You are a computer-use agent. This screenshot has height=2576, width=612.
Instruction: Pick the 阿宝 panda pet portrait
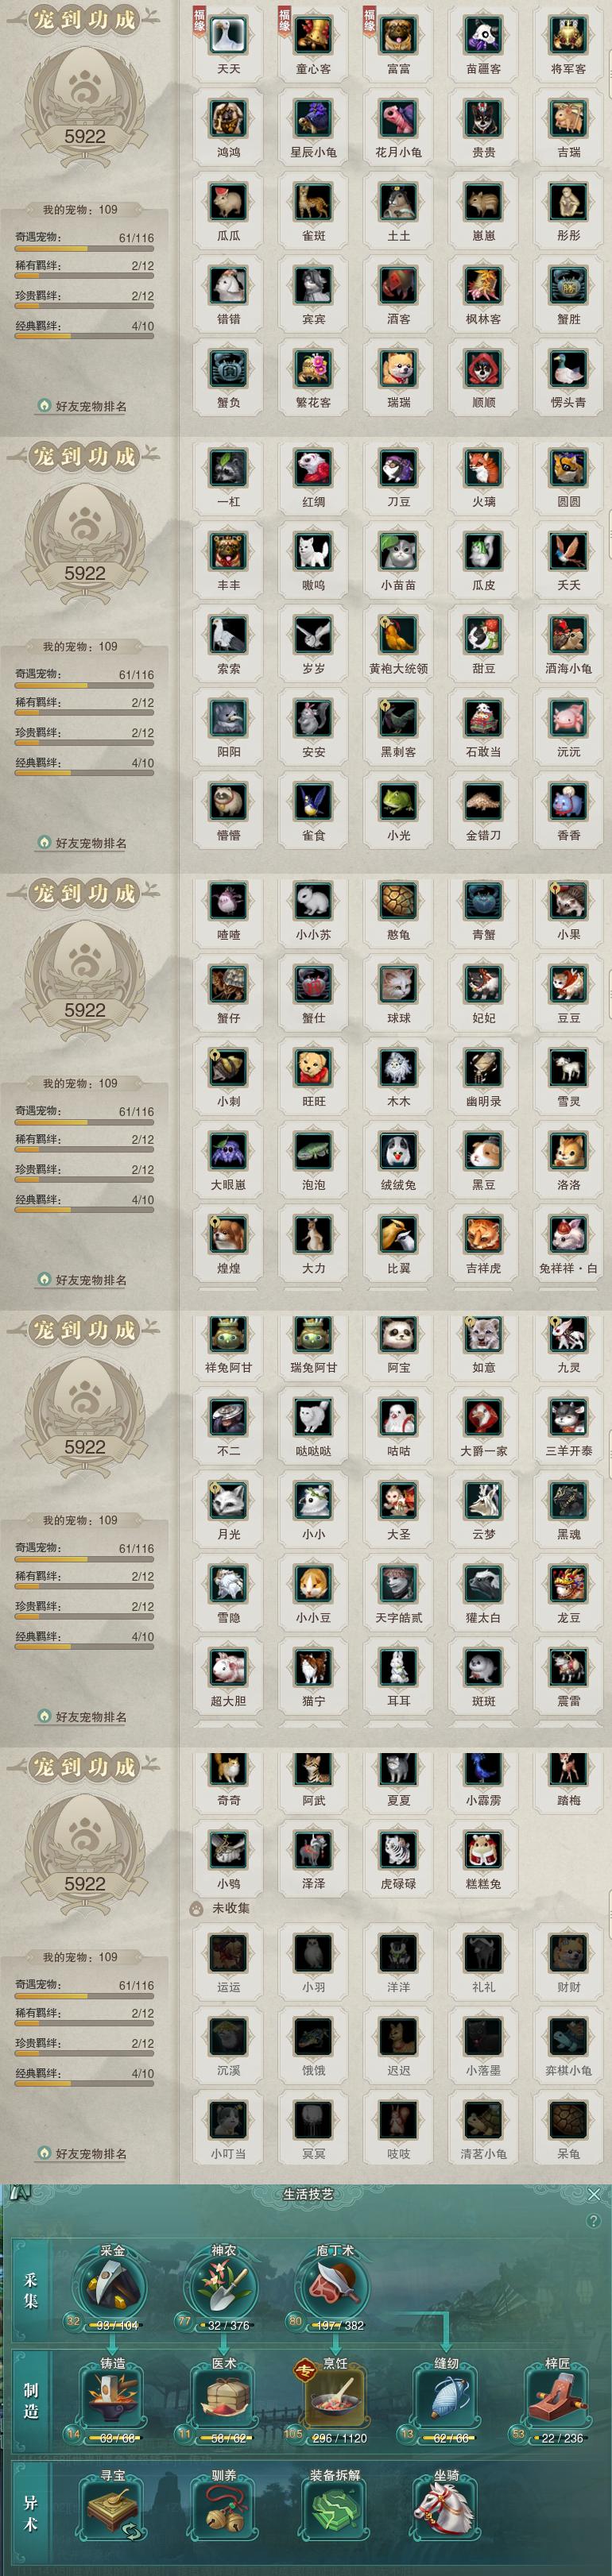[398, 1333]
